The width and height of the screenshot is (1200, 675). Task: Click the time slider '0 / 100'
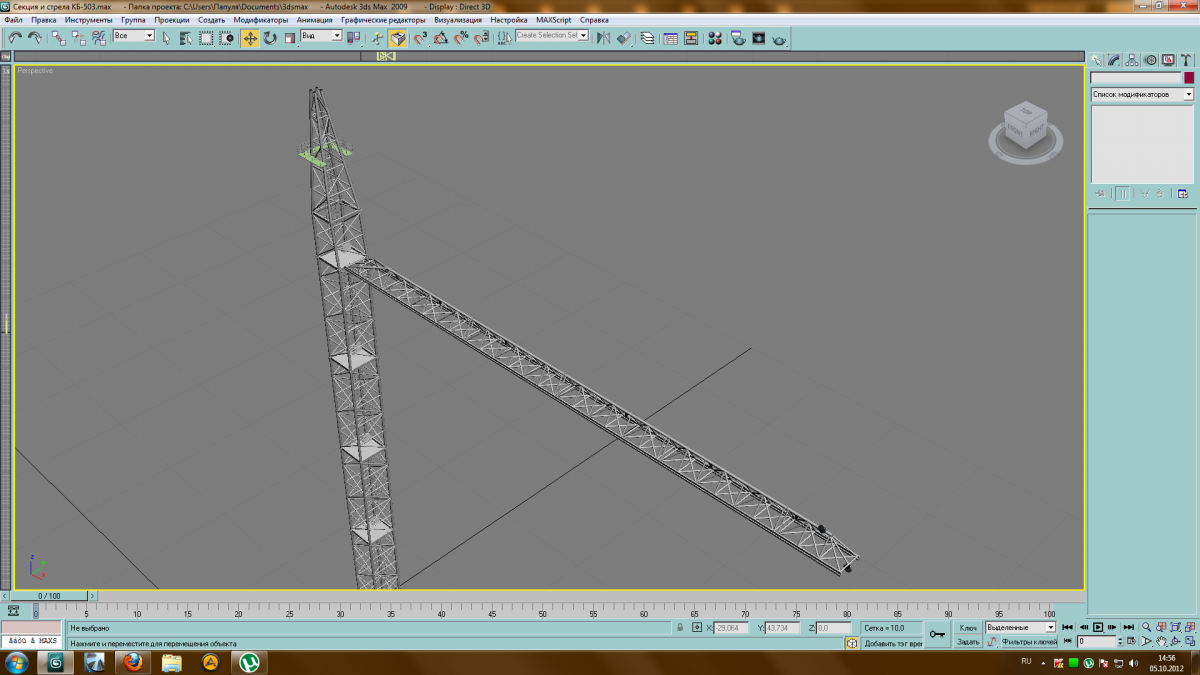(49, 596)
